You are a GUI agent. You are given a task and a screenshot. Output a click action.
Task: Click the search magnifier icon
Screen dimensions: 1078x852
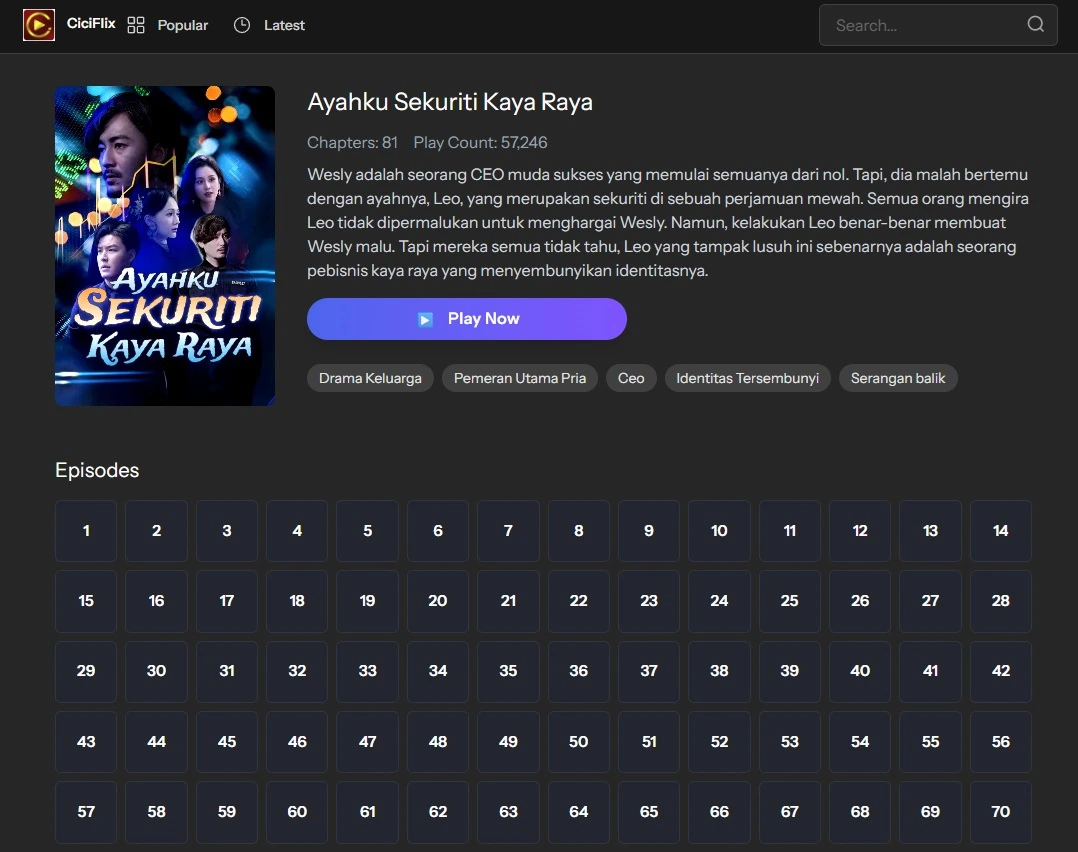tap(1035, 25)
